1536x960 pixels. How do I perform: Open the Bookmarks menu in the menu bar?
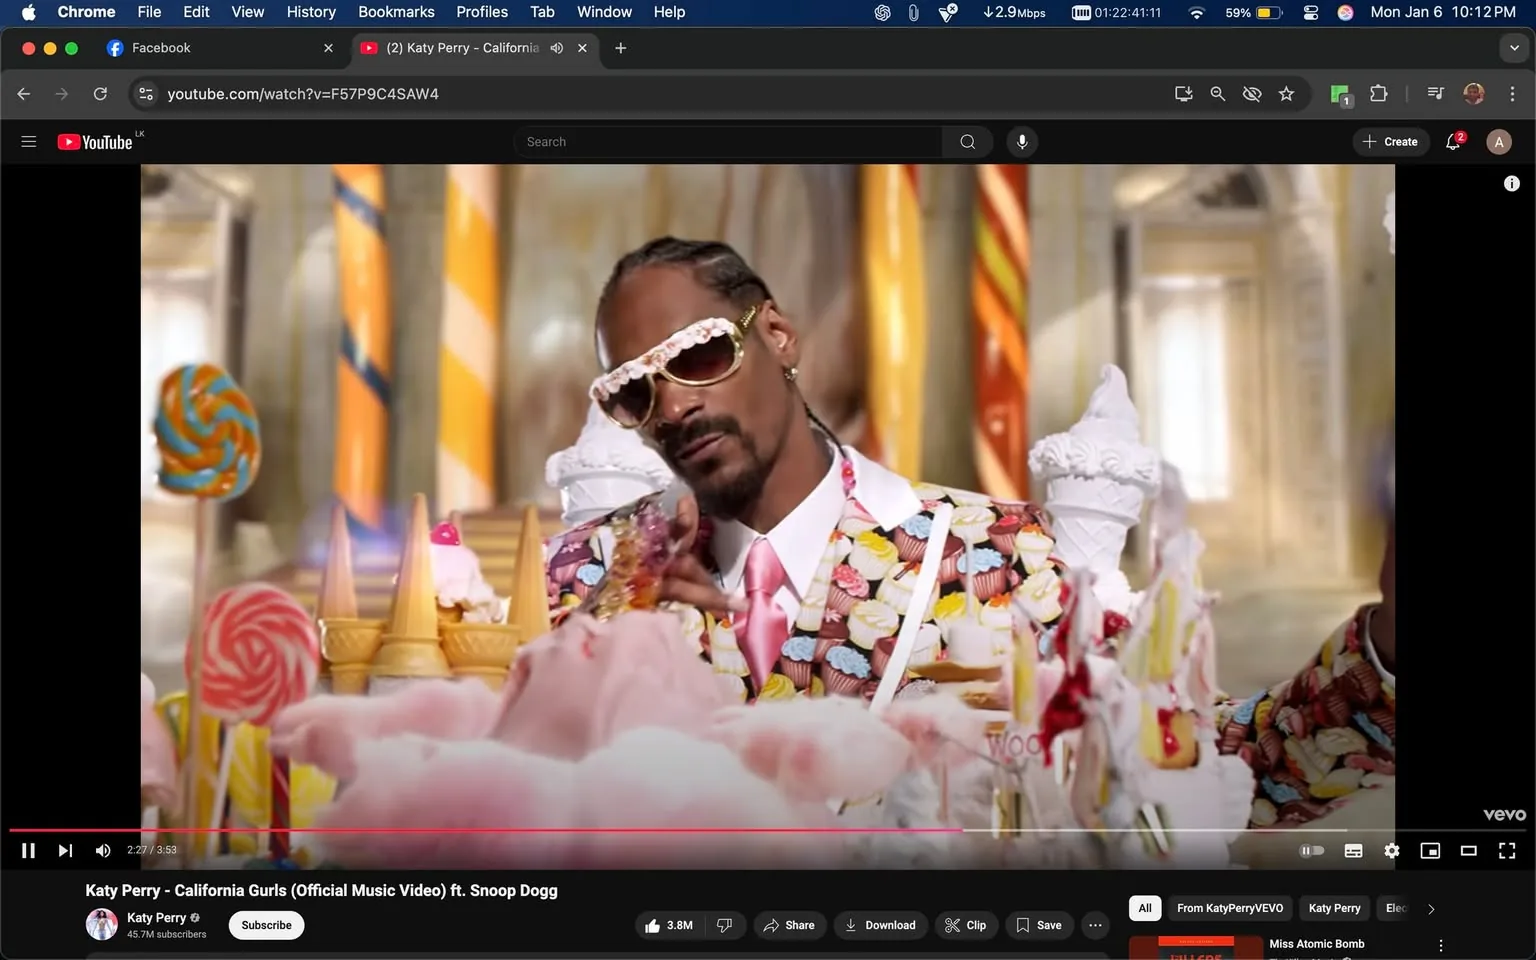396,12
